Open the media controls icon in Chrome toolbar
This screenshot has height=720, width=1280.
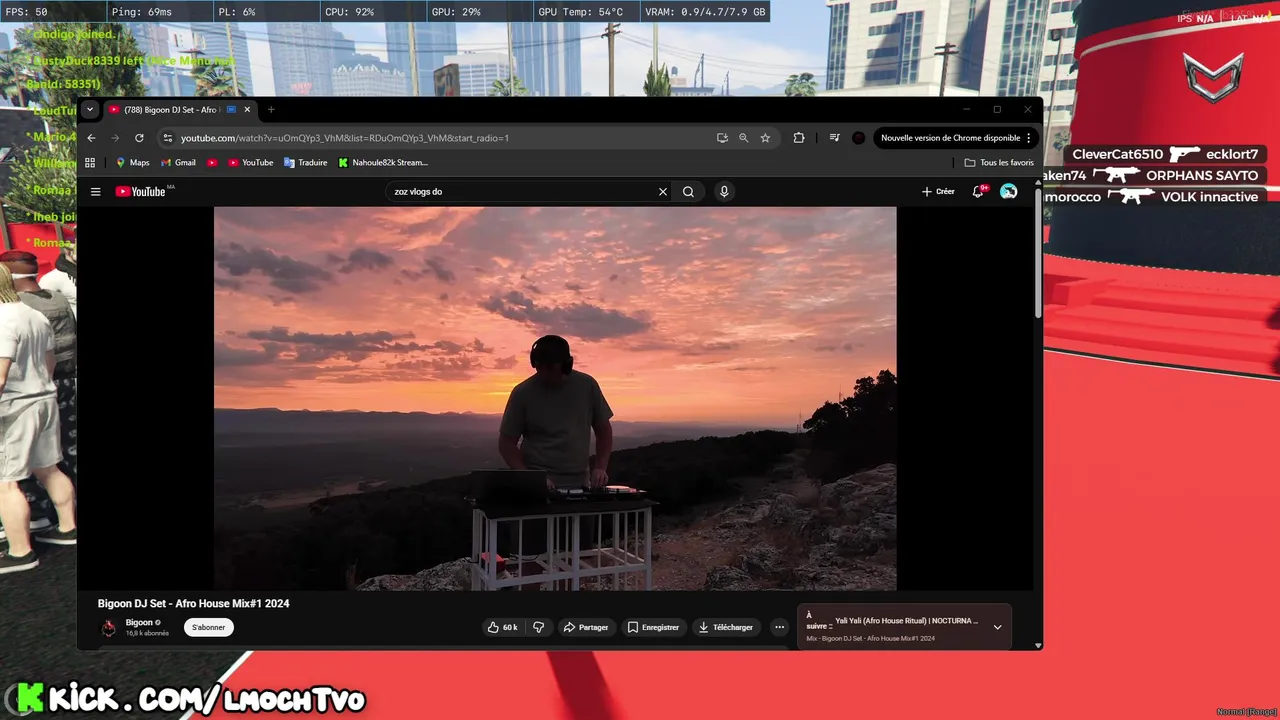coord(834,138)
